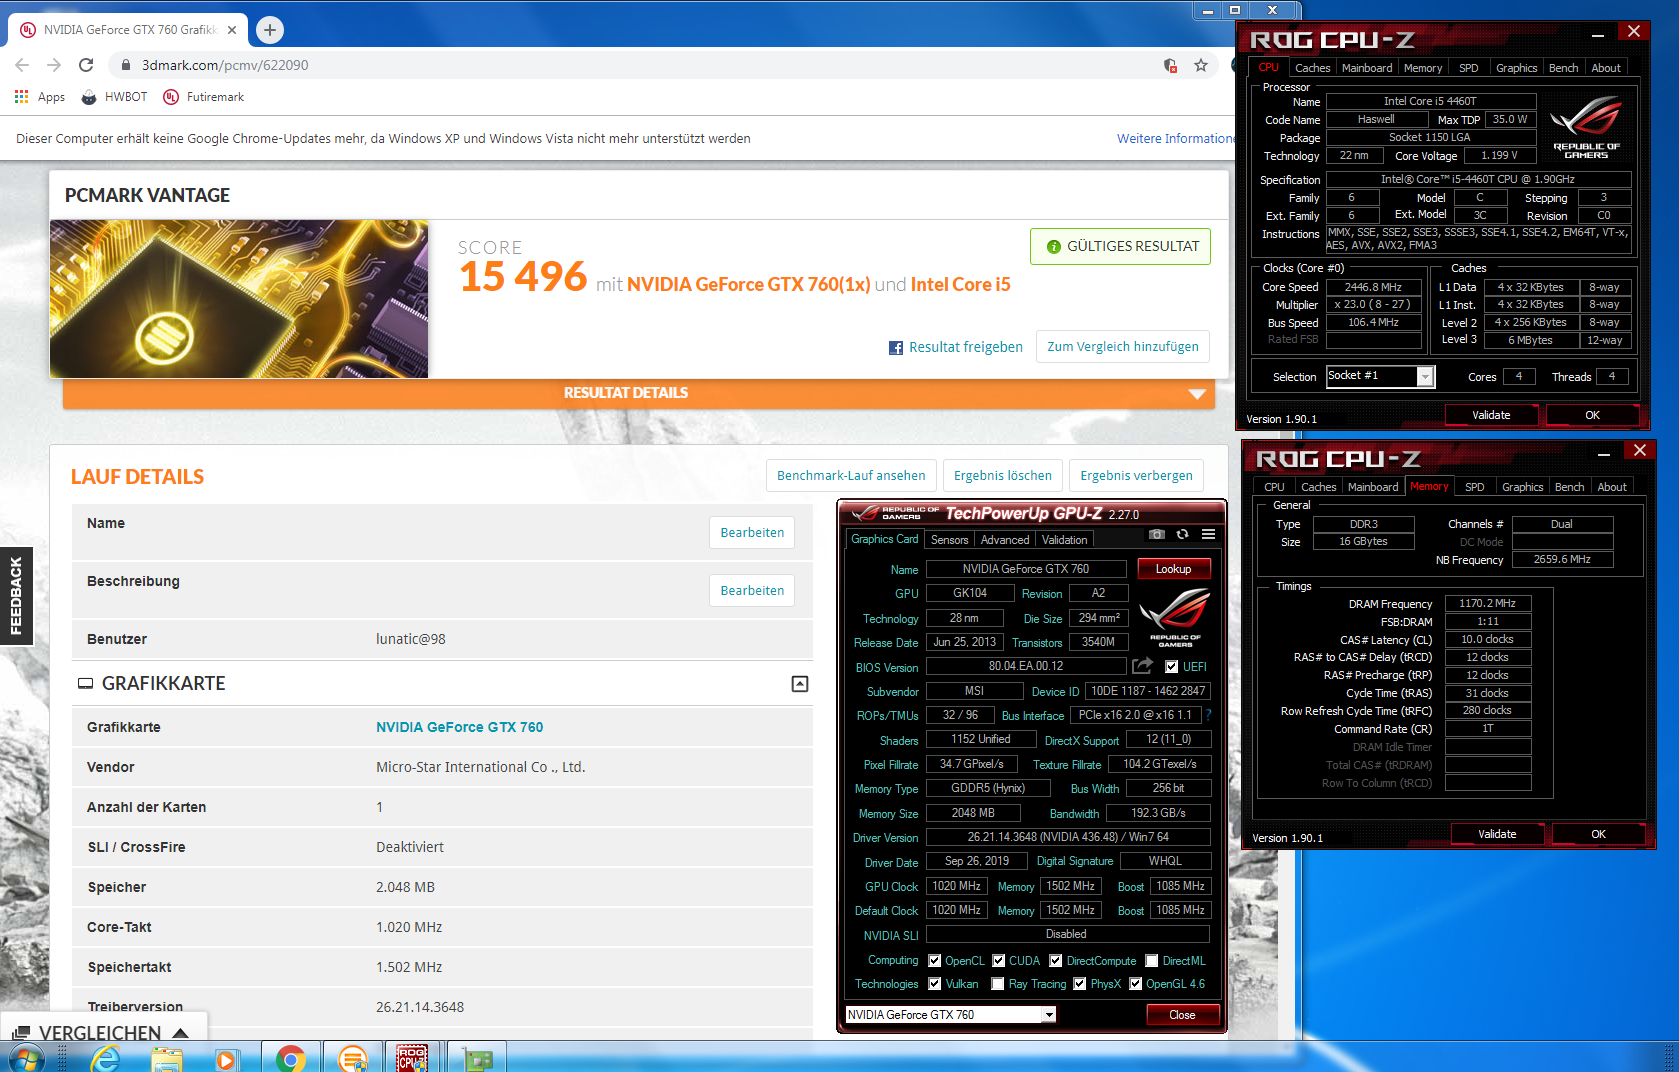
Task: Open the HWBOT bookmark
Action: pyautogui.click(x=114, y=97)
